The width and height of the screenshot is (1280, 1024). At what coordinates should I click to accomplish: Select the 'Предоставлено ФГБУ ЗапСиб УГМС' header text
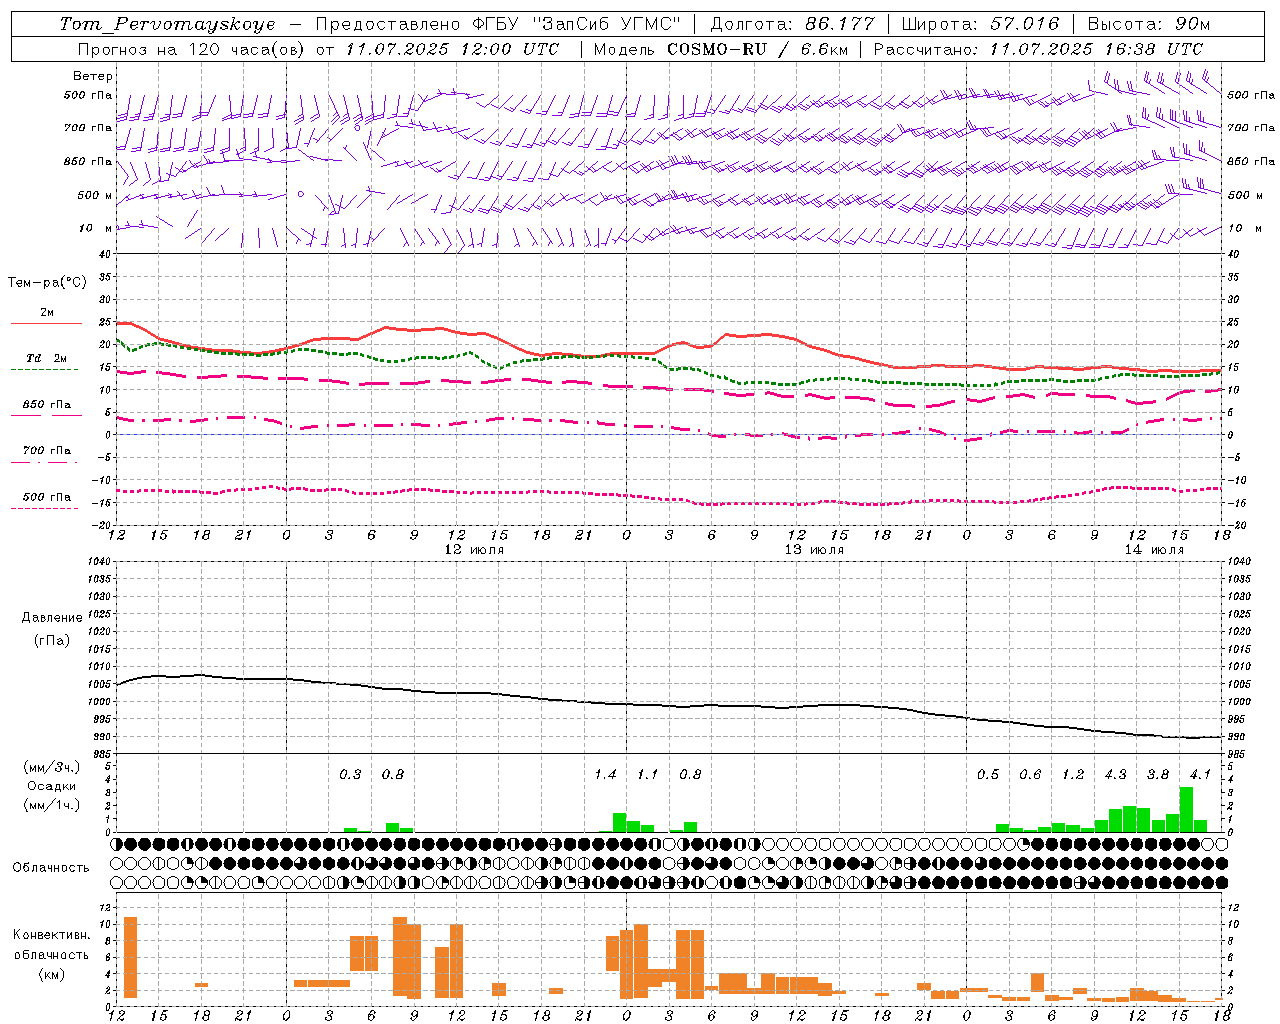497,24
